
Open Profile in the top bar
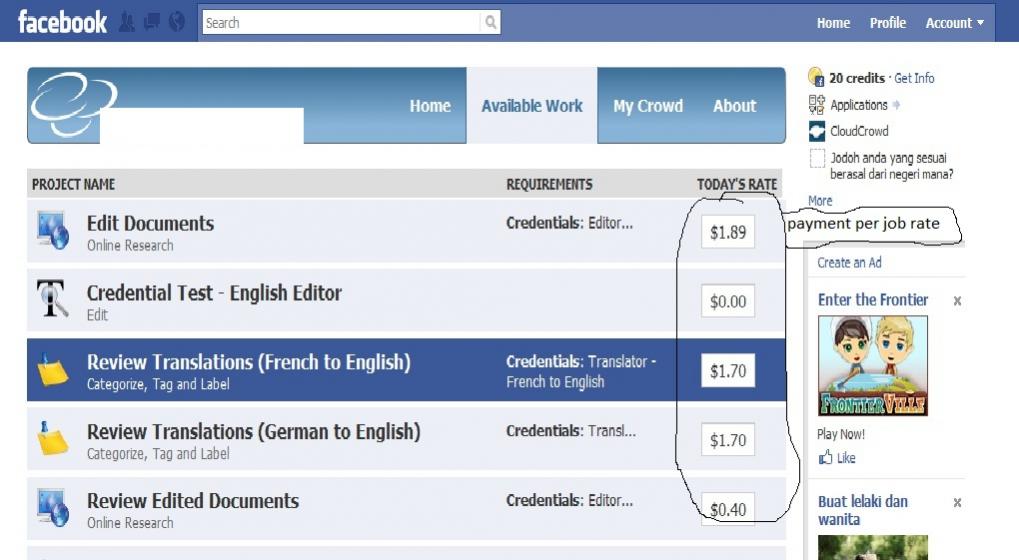coord(888,23)
